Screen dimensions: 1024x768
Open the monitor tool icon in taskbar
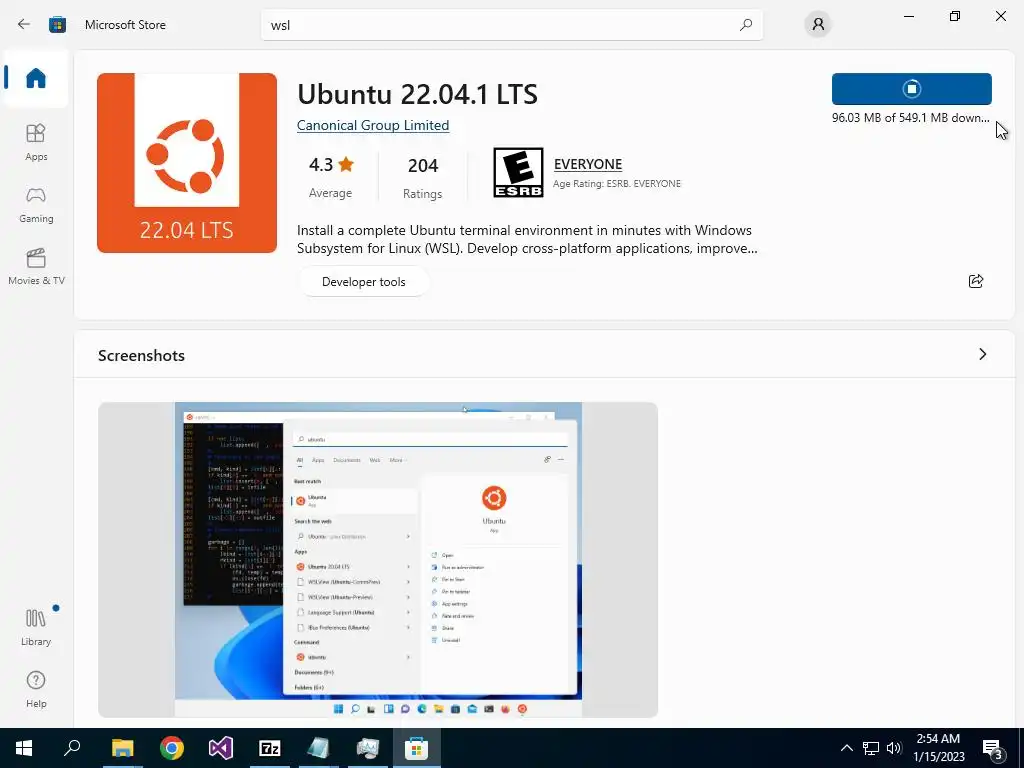pyautogui.click(x=368, y=748)
